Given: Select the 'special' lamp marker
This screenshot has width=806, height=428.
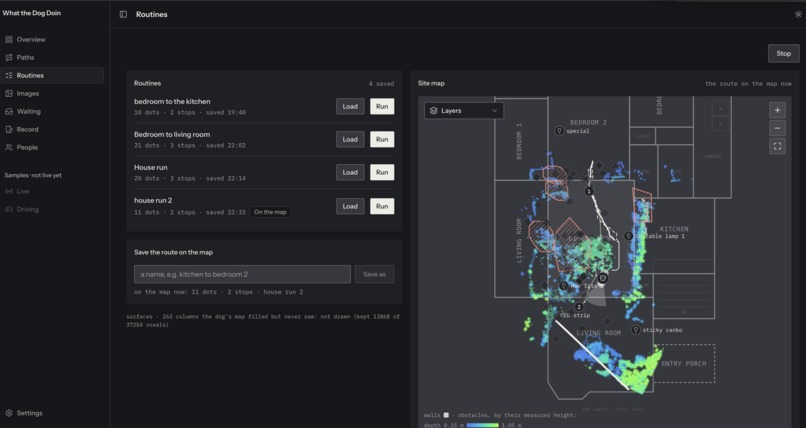Looking at the screenshot, I should (559, 131).
